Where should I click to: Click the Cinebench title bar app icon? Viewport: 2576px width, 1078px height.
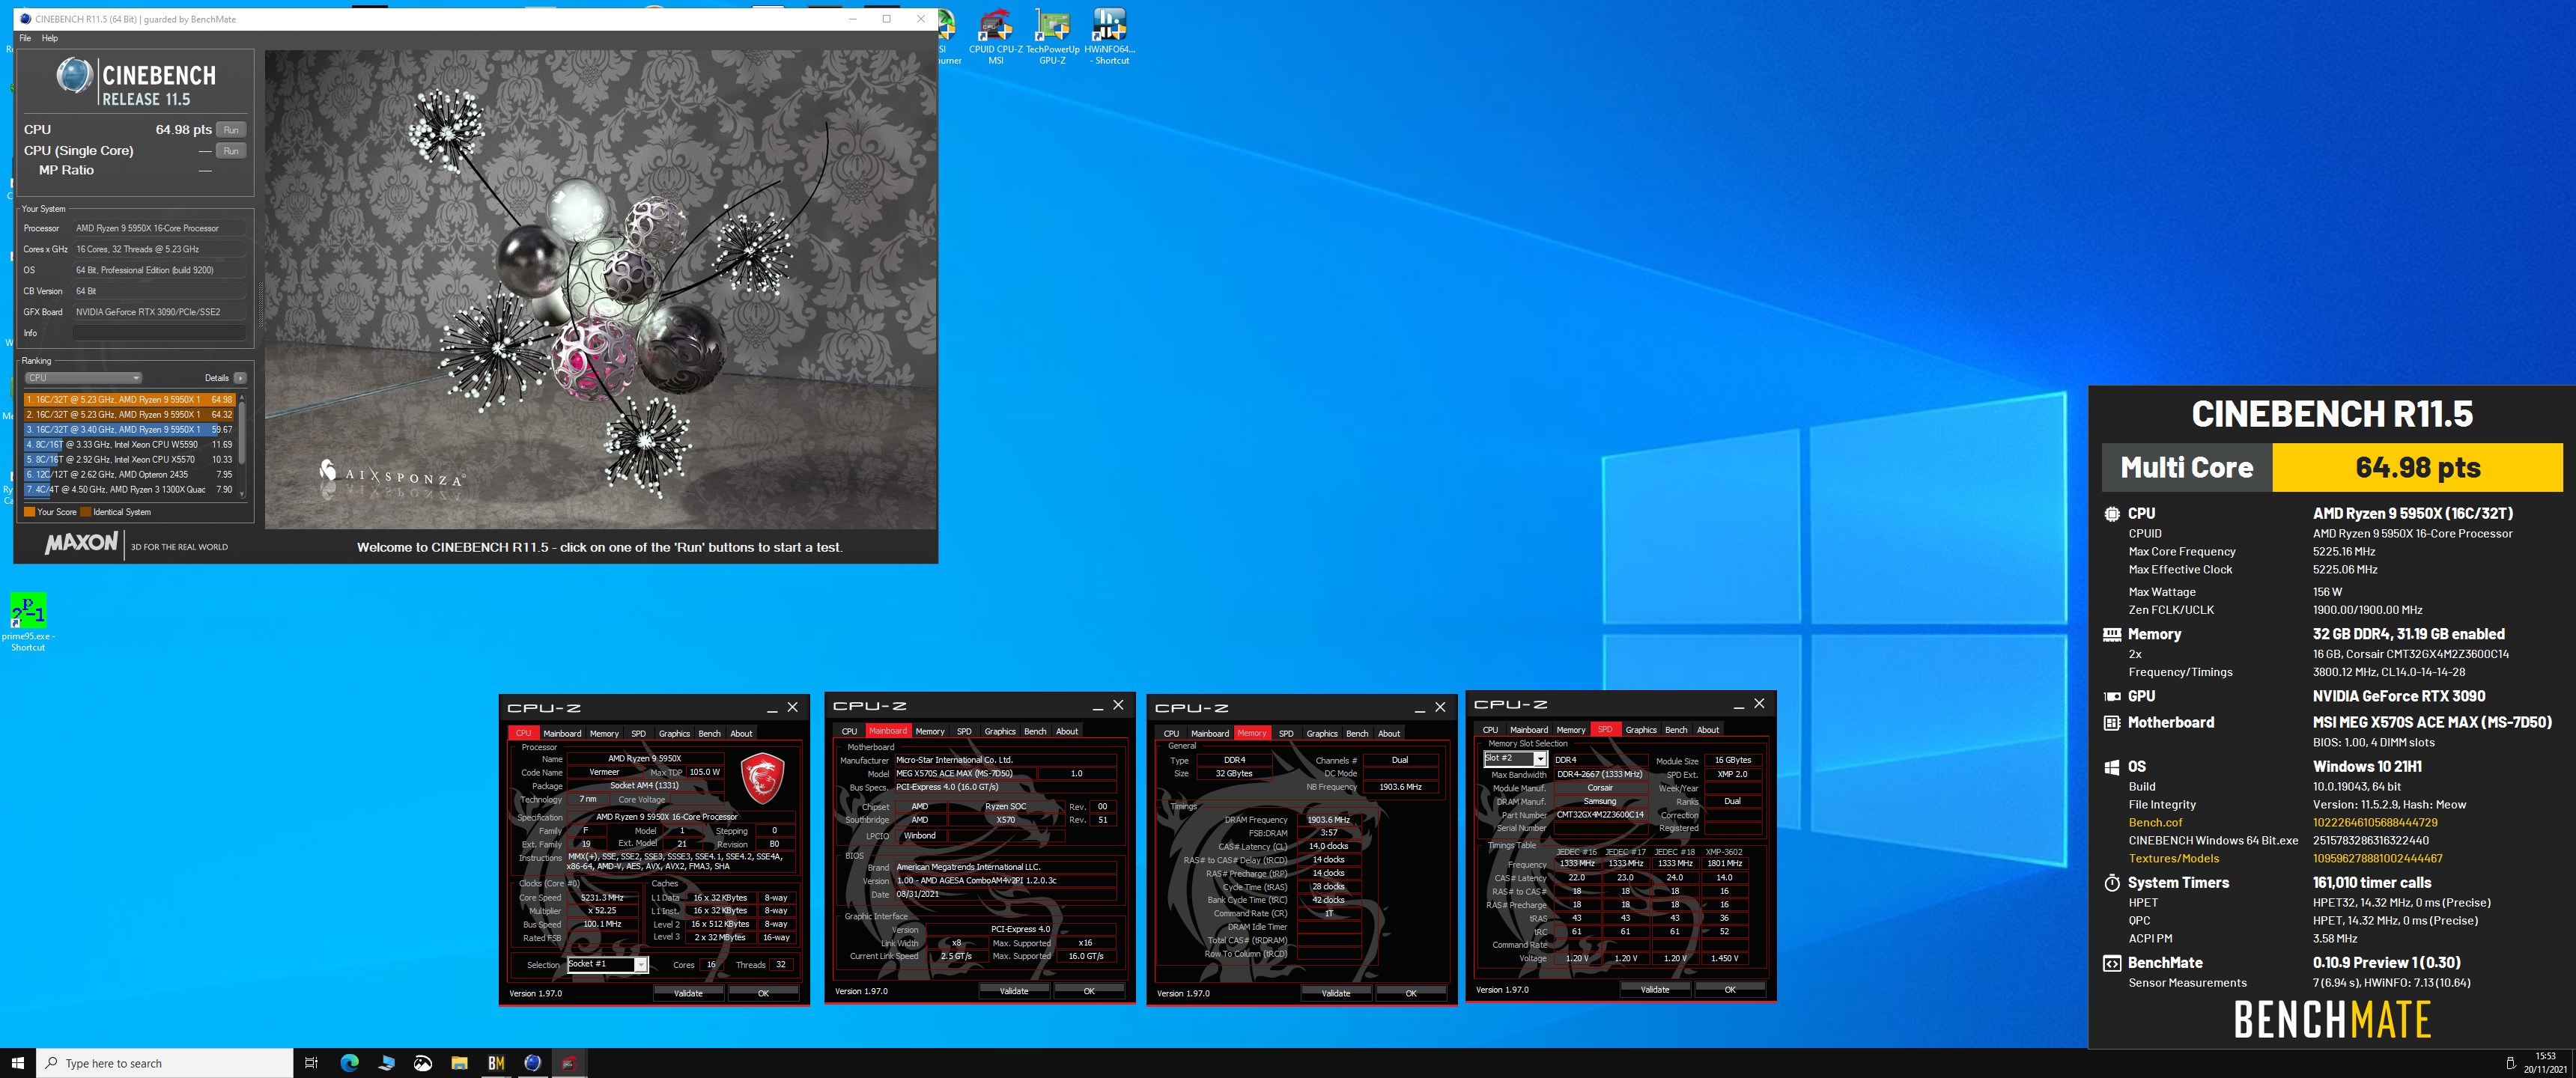click(26, 19)
